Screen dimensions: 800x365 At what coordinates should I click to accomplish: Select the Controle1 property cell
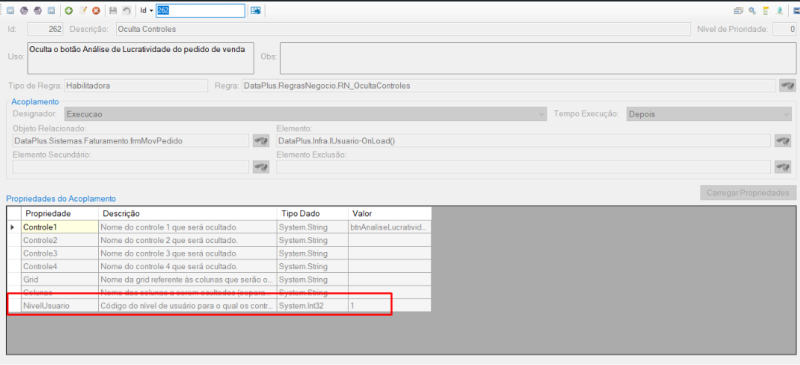60,227
